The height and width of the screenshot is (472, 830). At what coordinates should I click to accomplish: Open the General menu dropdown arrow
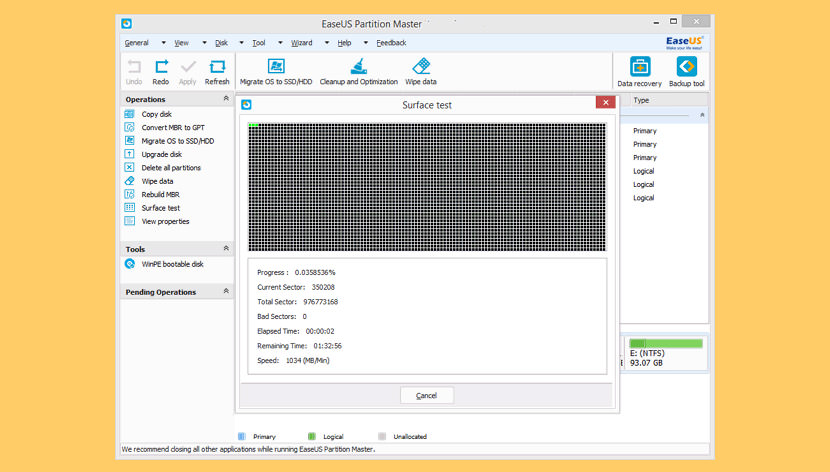pos(164,43)
